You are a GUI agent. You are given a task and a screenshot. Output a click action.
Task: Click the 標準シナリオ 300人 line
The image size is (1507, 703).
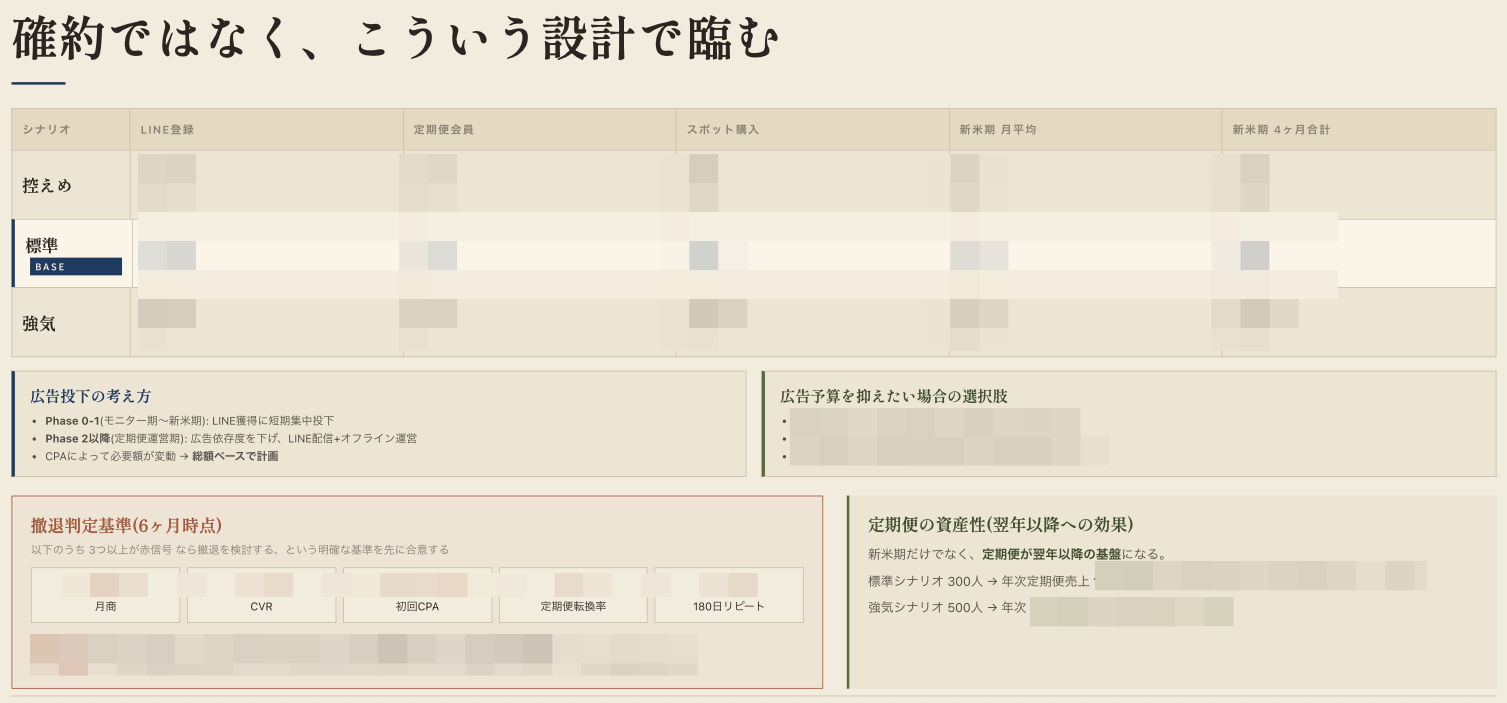click(x=1147, y=581)
